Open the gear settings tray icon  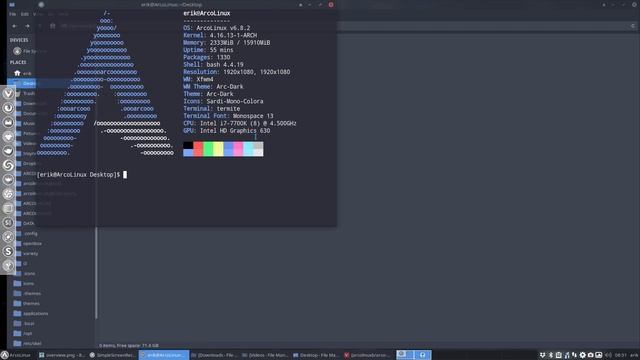(582, 355)
